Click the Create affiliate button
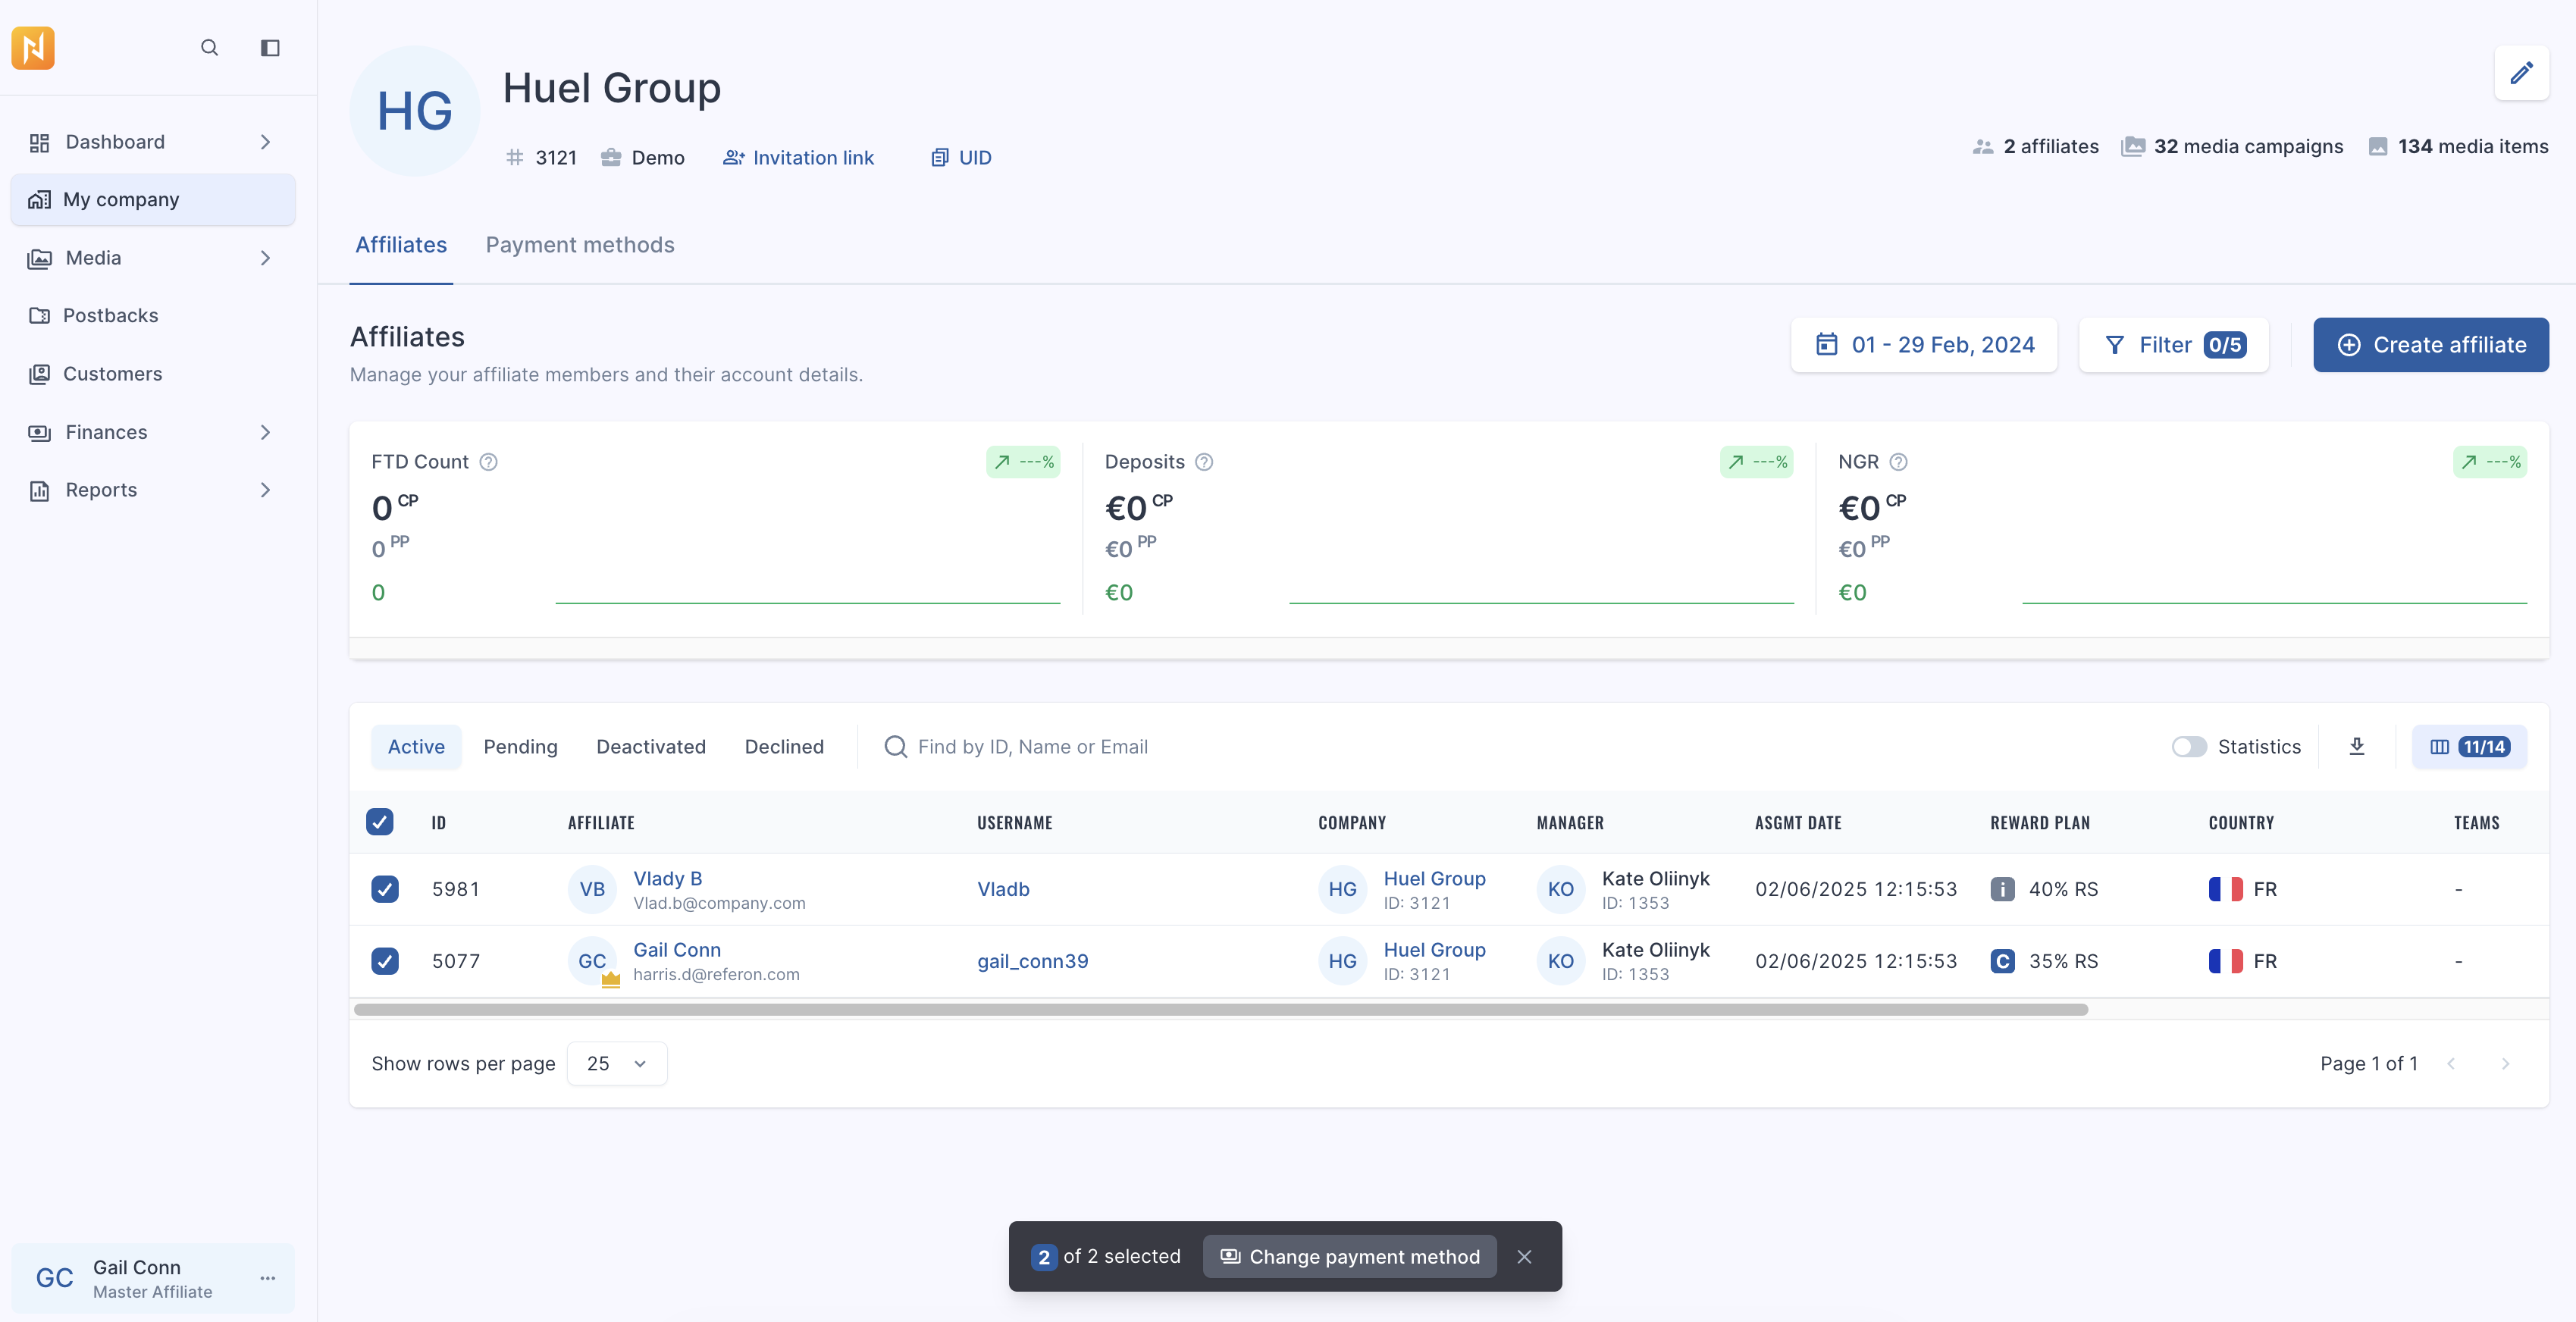 click(2430, 345)
